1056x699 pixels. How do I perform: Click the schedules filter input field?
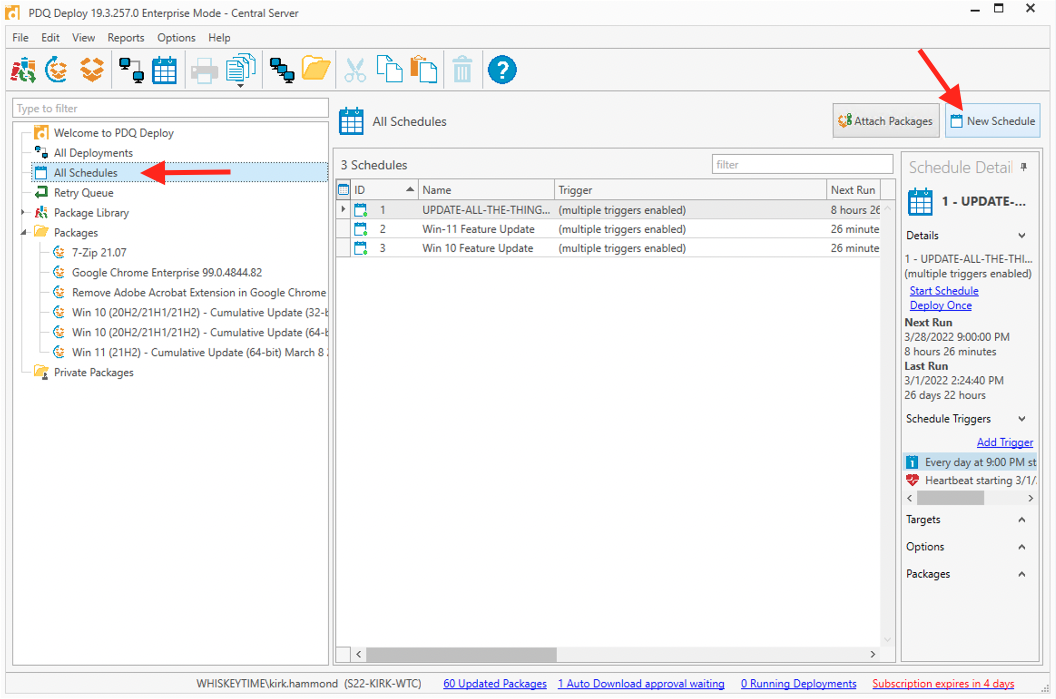click(802, 164)
